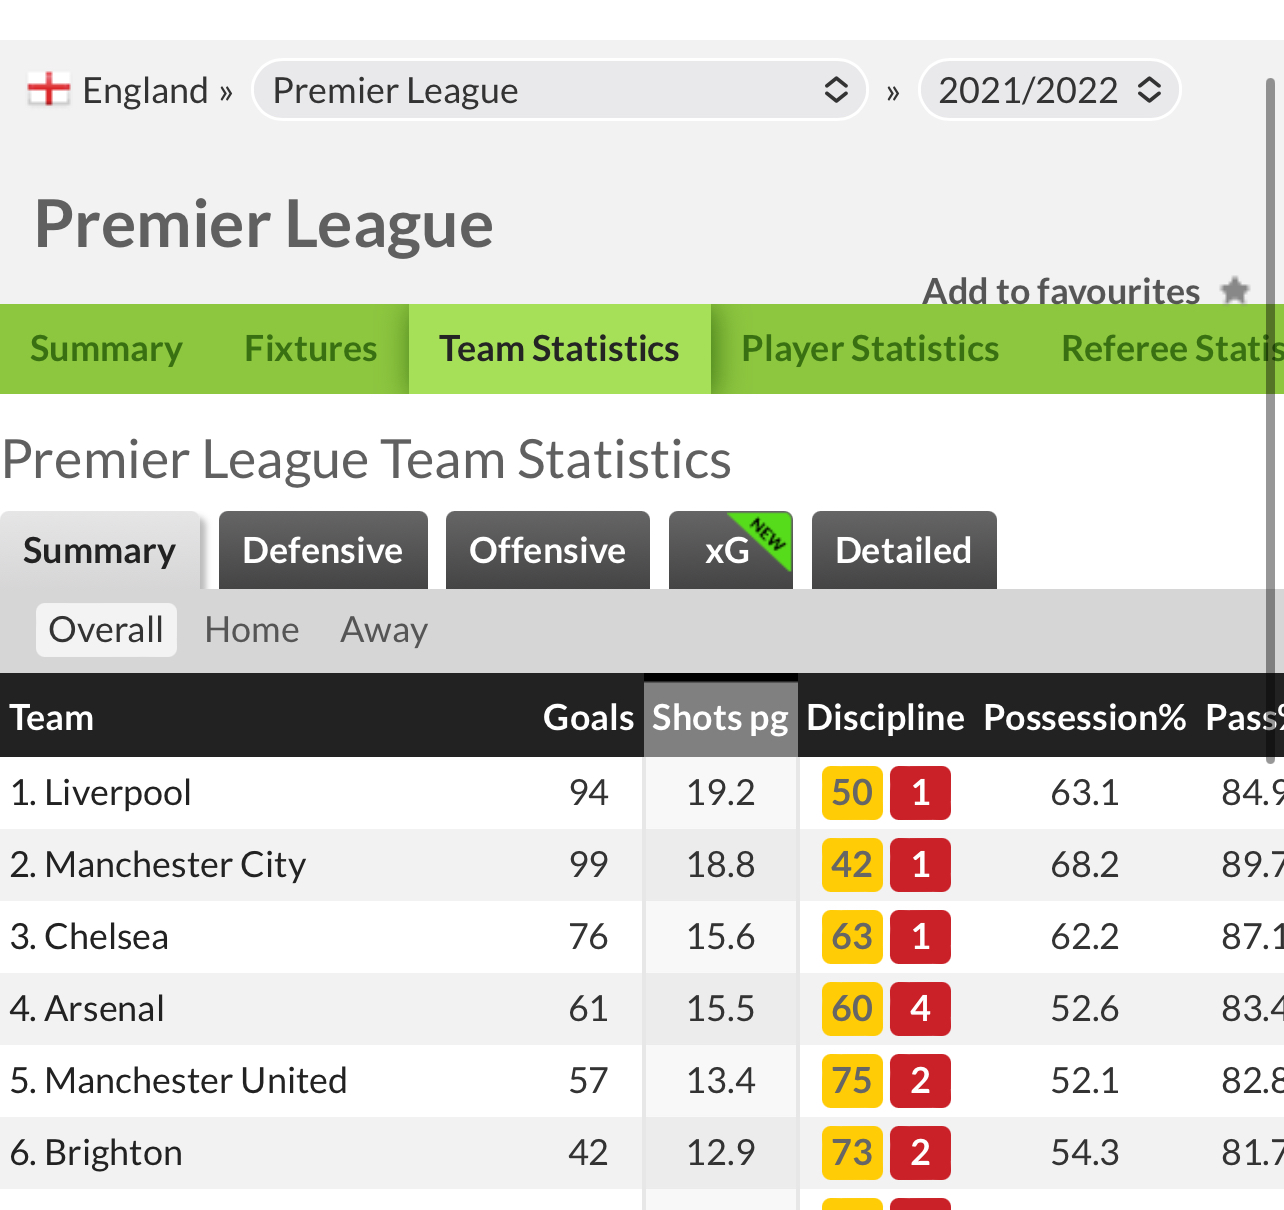Open the xG statistics tab

[730, 551]
